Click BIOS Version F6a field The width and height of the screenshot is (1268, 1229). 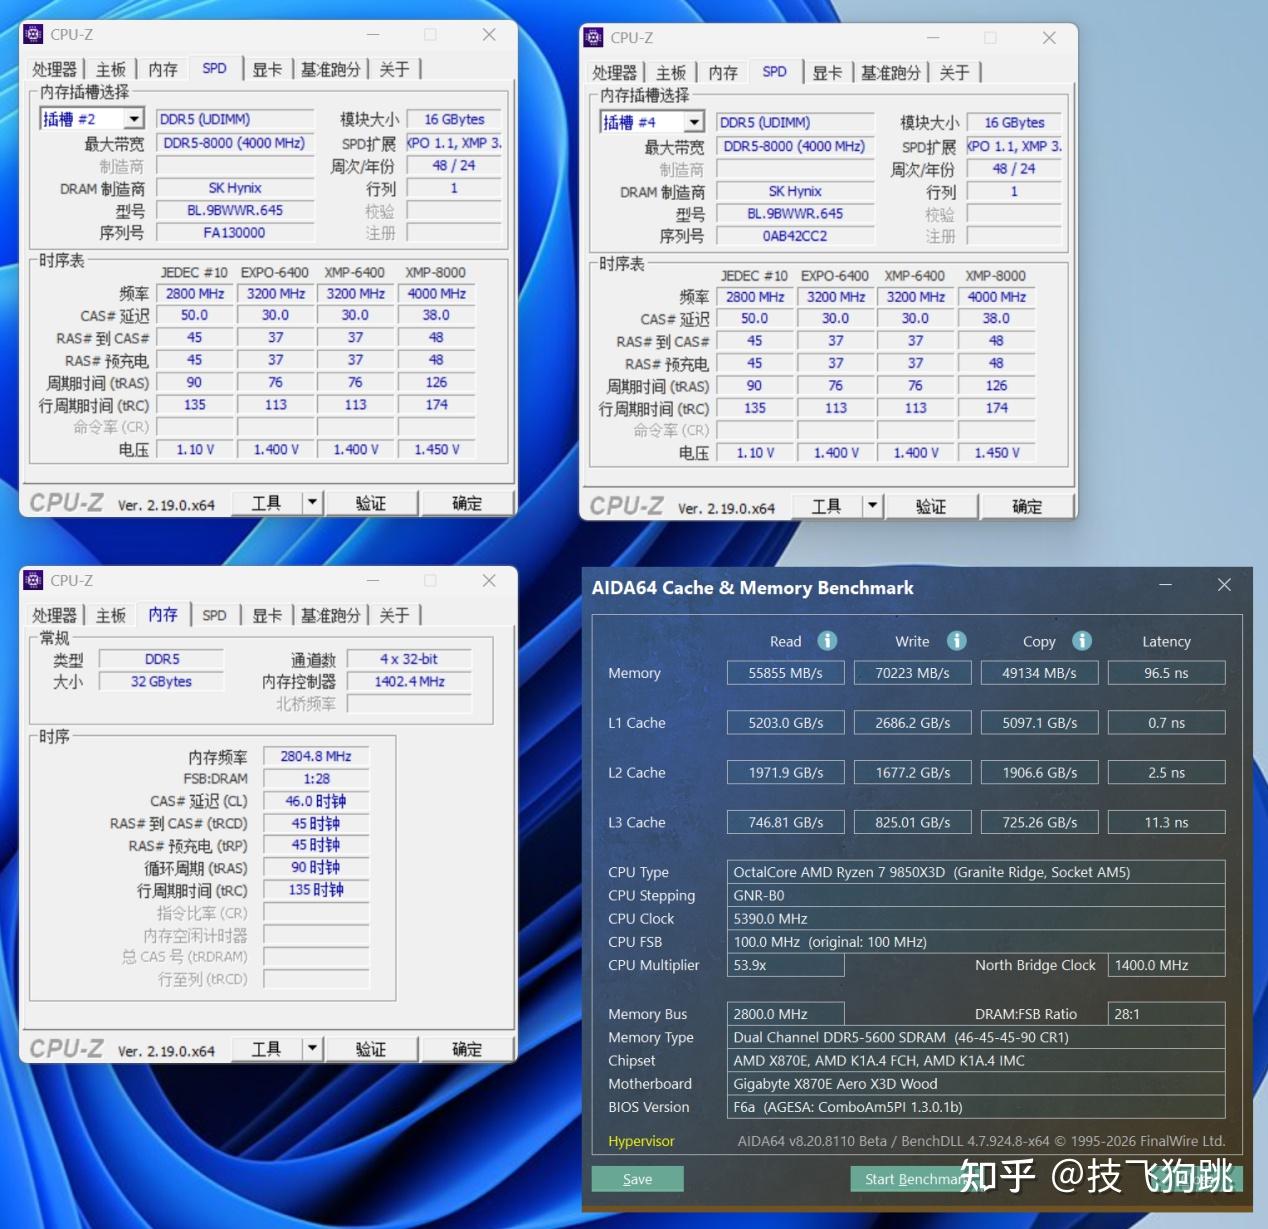point(976,1107)
